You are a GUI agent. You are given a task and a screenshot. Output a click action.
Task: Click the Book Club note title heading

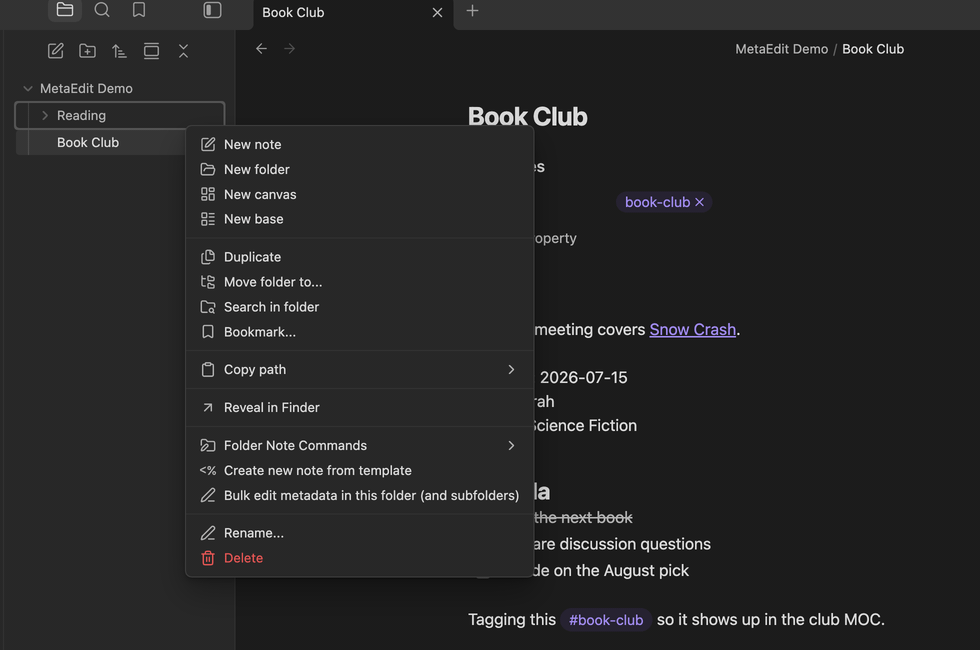click(x=528, y=117)
